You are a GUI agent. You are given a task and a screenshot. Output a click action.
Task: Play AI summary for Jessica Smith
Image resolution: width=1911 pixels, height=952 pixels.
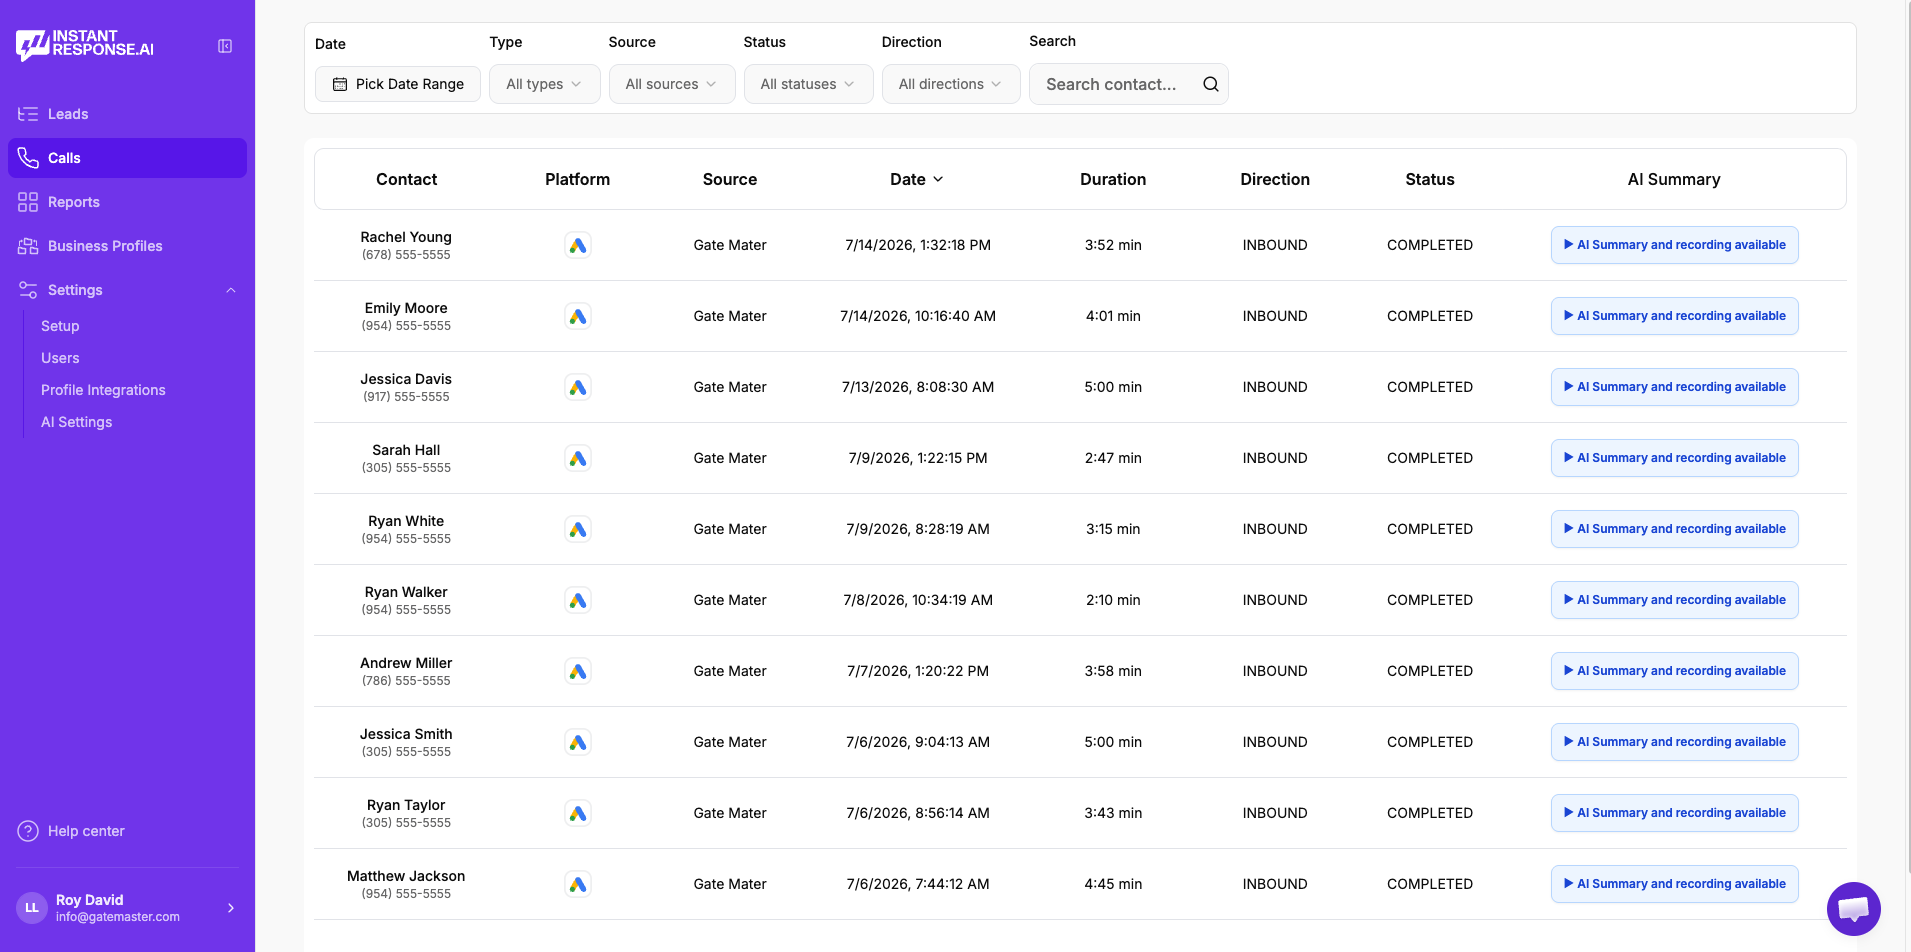pos(1674,742)
